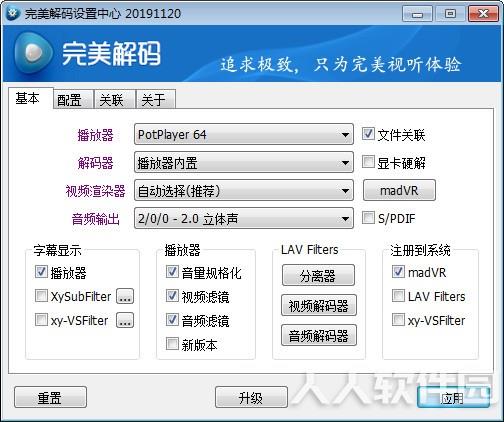
Task: Close the 完美解码设置中心 window
Action: tap(483, 14)
